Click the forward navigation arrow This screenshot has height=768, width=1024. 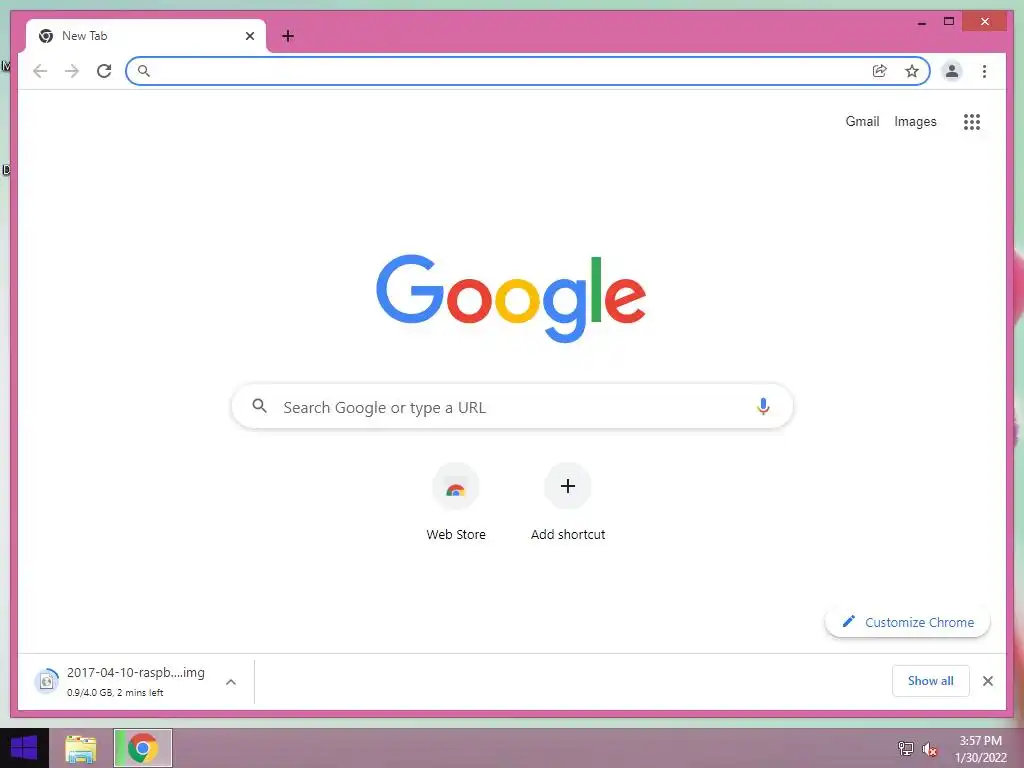pos(72,71)
